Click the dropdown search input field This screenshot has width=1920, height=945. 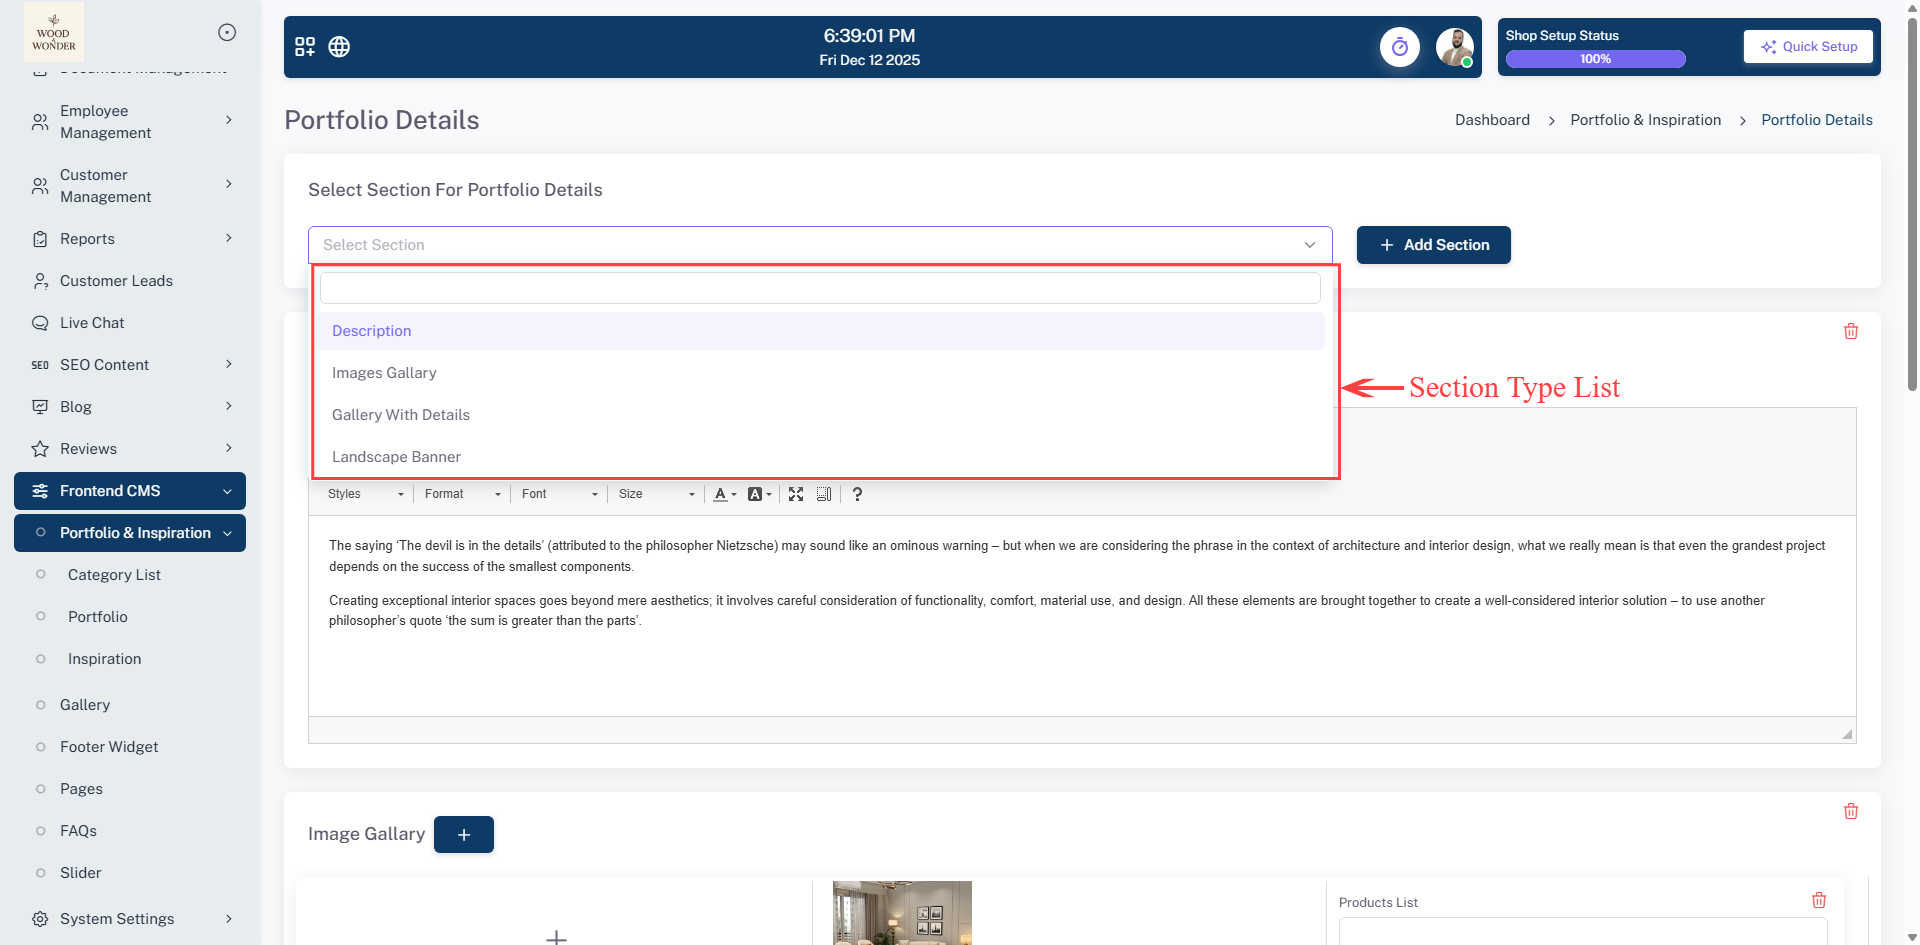(x=820, y=288)
